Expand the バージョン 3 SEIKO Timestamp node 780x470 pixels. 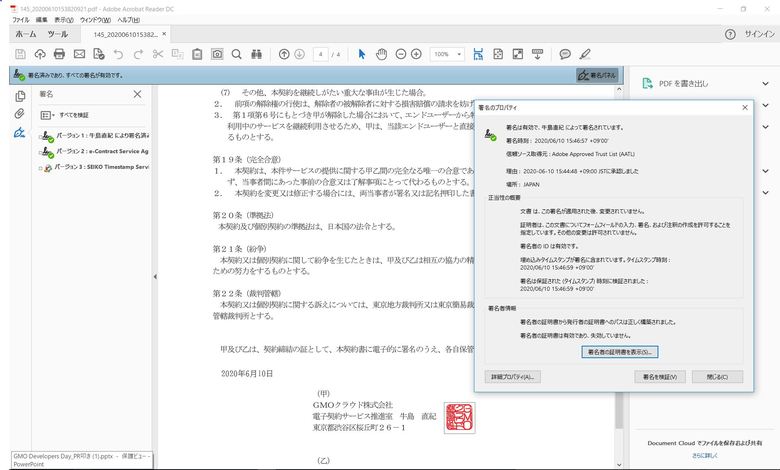[x=40, y=168]
